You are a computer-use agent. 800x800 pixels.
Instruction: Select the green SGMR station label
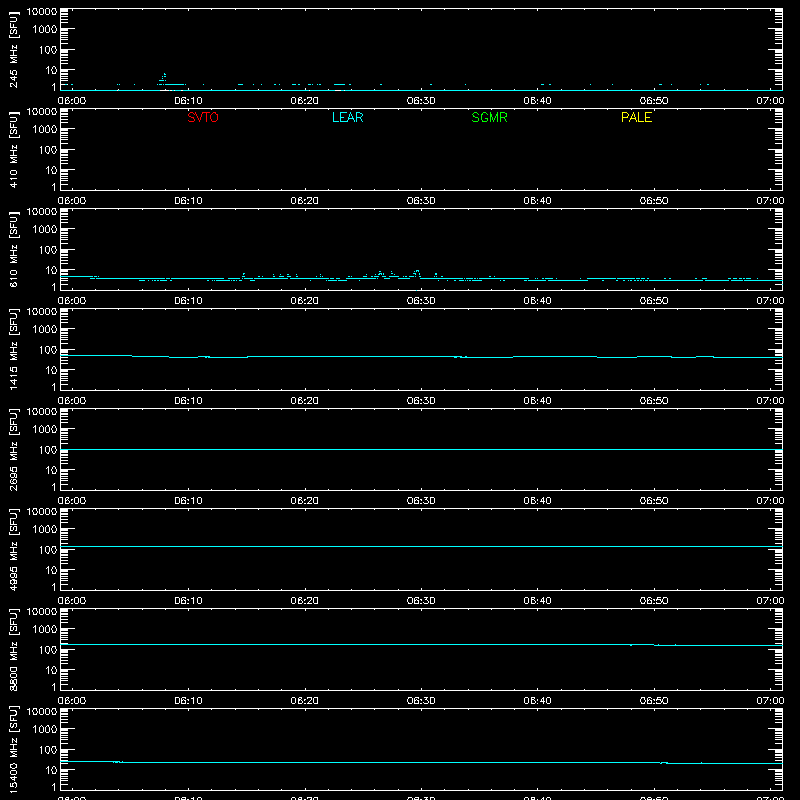point(489,117)
